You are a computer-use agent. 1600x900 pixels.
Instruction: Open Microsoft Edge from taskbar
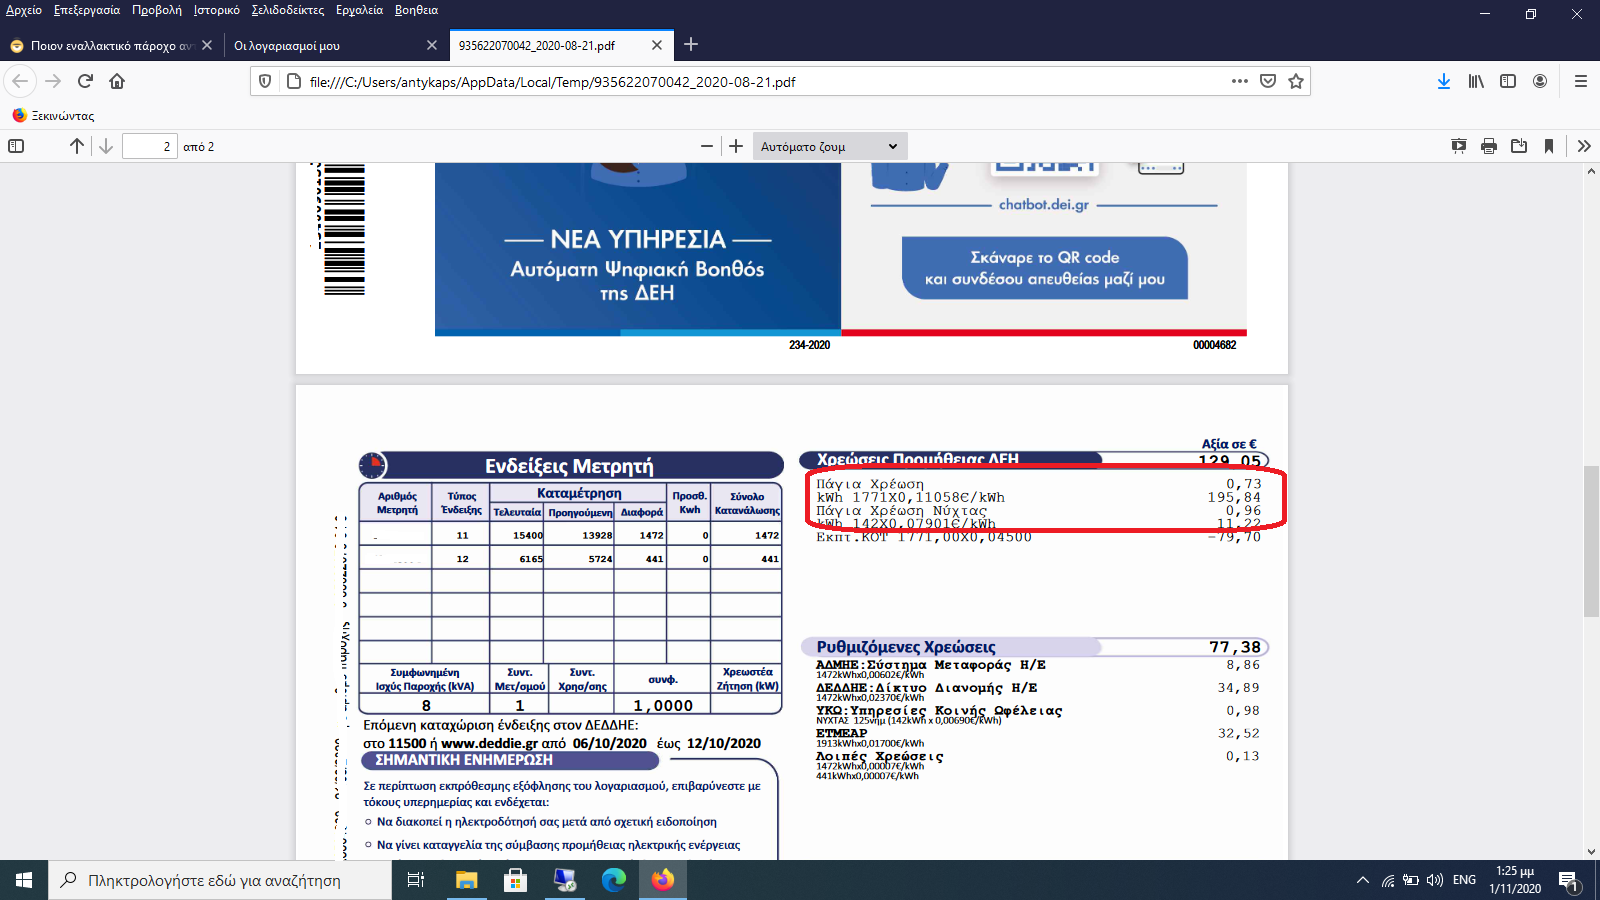coord(613,880)
